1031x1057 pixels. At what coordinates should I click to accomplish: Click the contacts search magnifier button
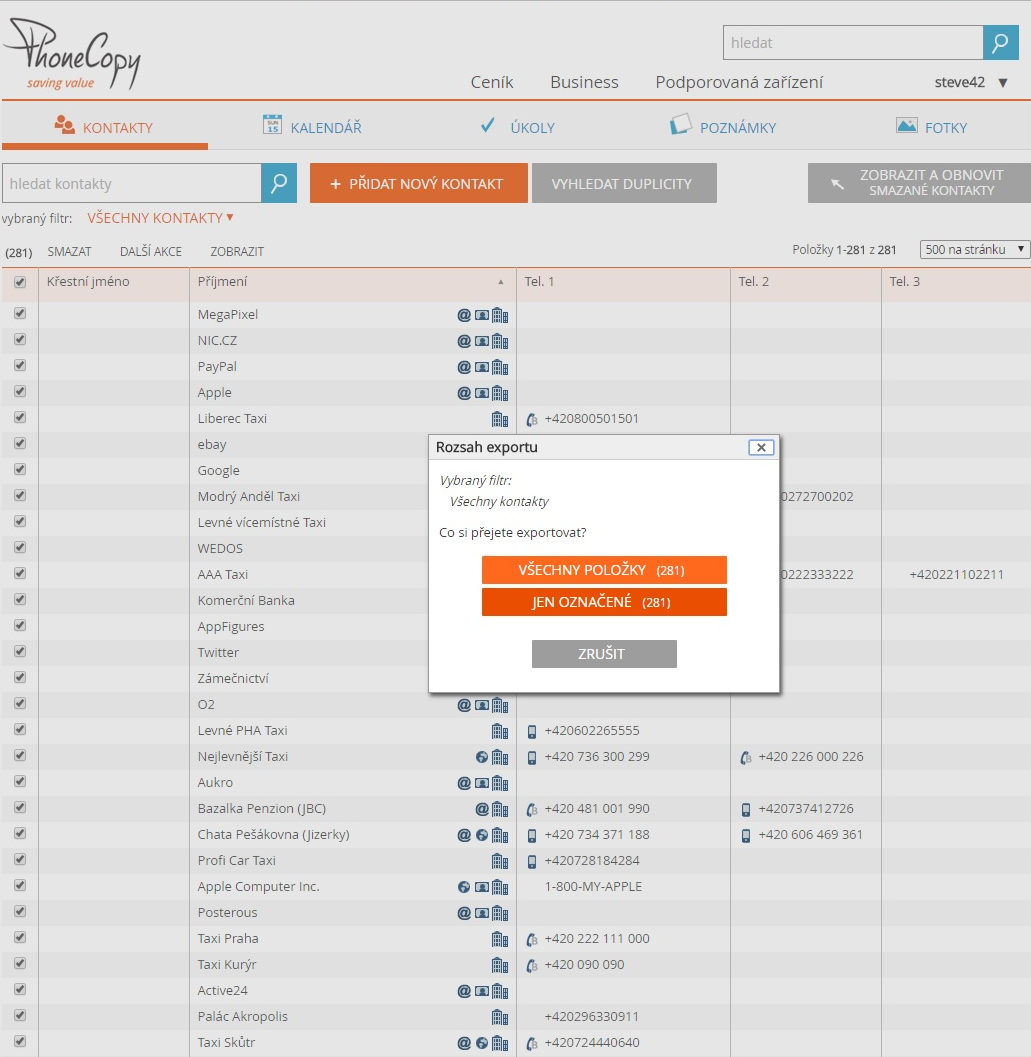pos(279,183)
